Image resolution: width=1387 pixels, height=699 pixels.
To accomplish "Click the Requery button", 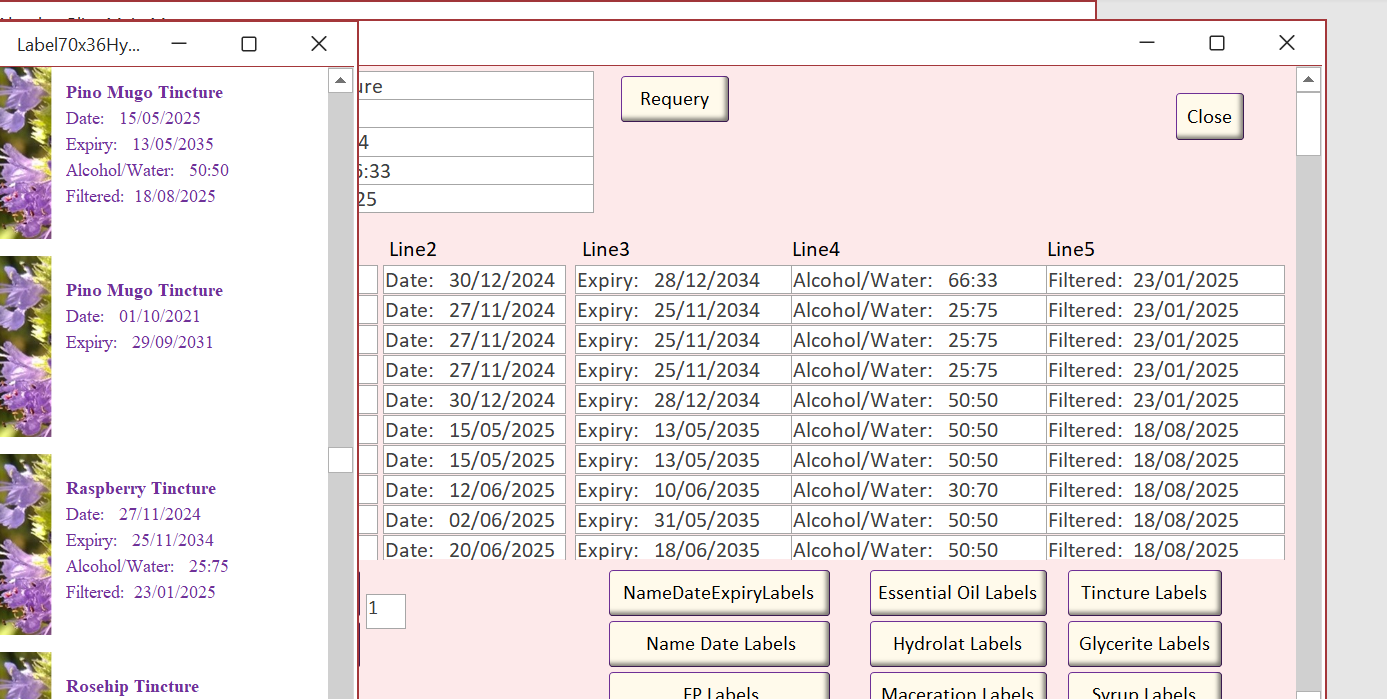I will pos(674,99).
